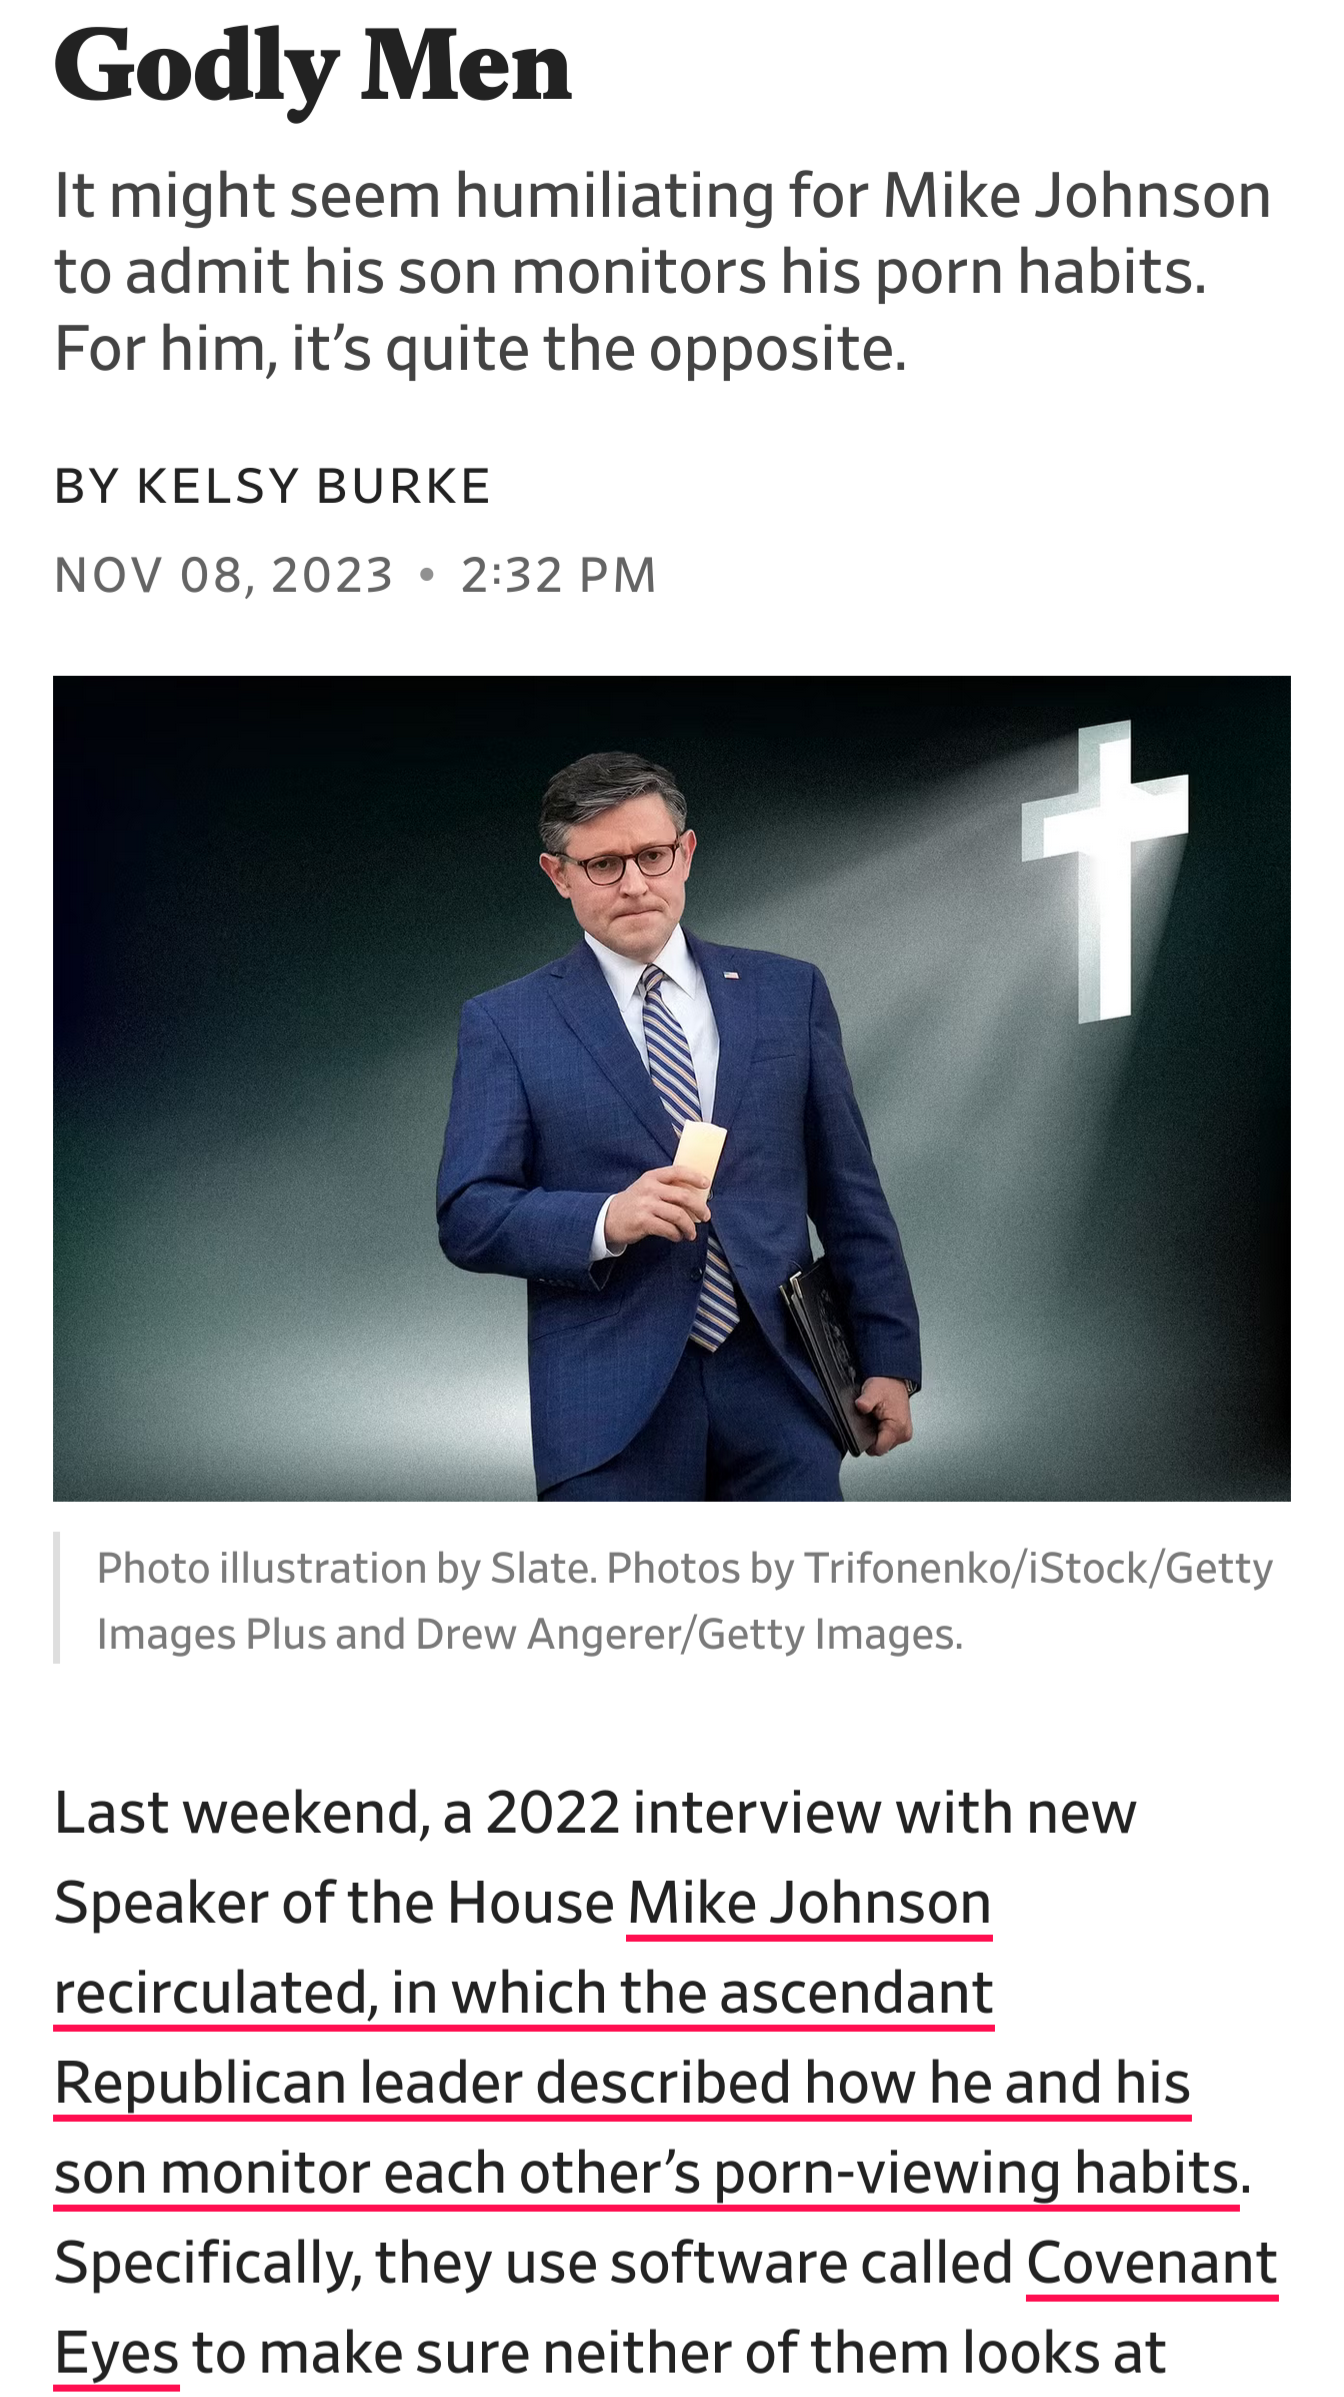
Task: Click the "Photo illustration by Slate" caption
Action: 684,1600
